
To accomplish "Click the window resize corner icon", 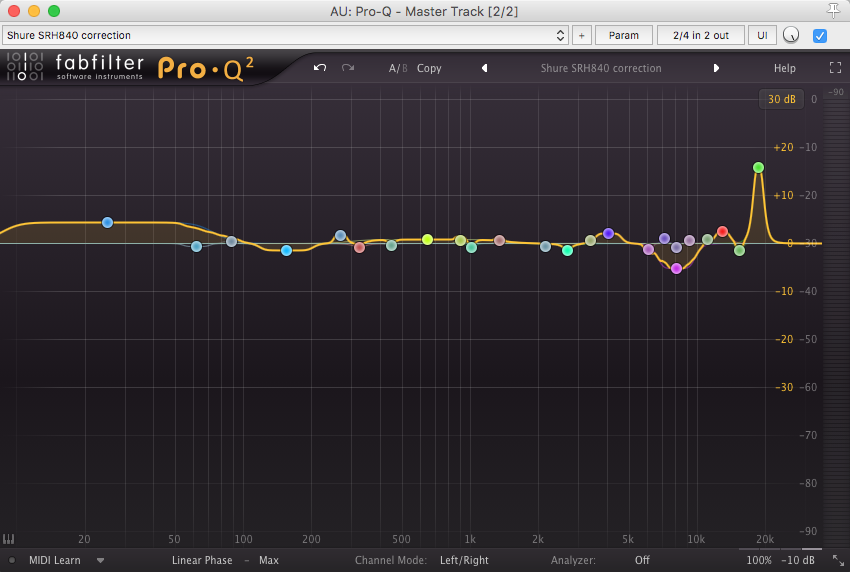I will (838, 560).
